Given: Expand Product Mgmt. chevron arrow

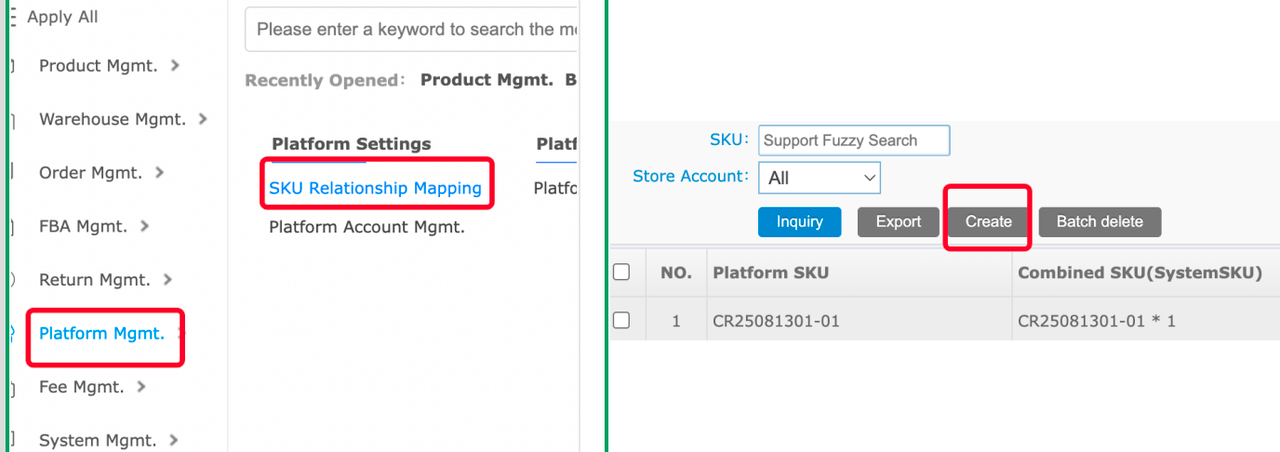Looking at the screenshot, I should point(176,65).
